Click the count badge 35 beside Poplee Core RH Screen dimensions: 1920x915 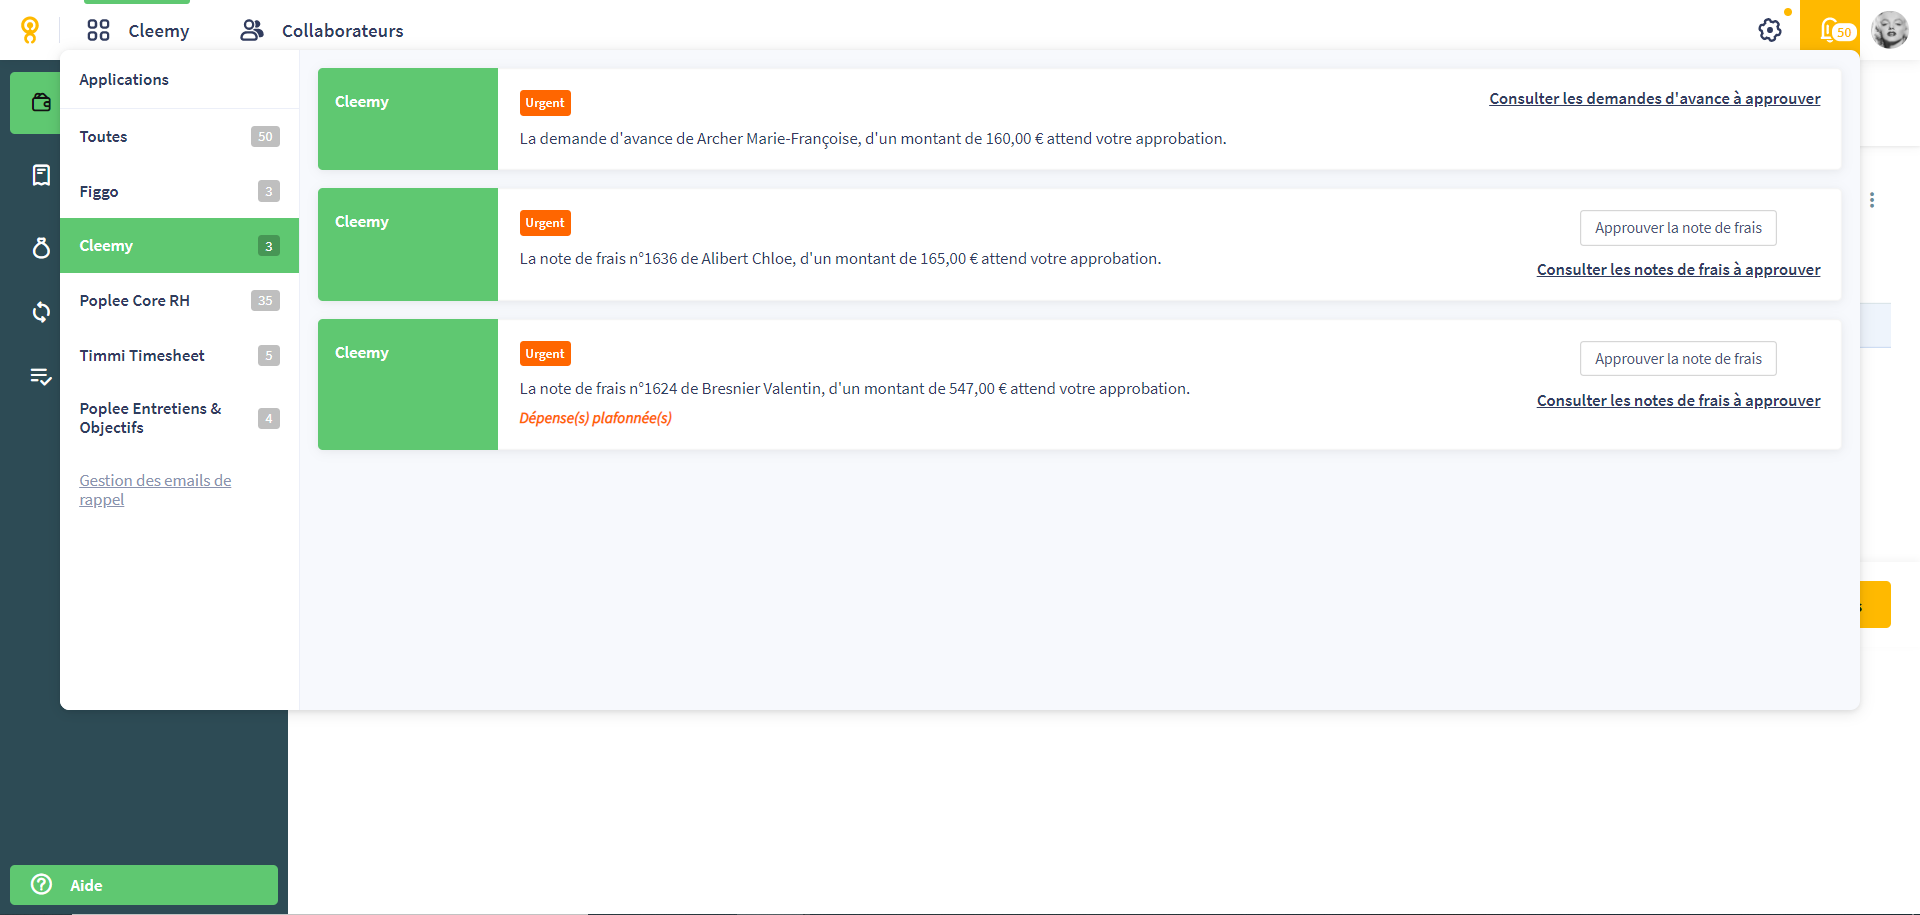[x=265, y=300]
